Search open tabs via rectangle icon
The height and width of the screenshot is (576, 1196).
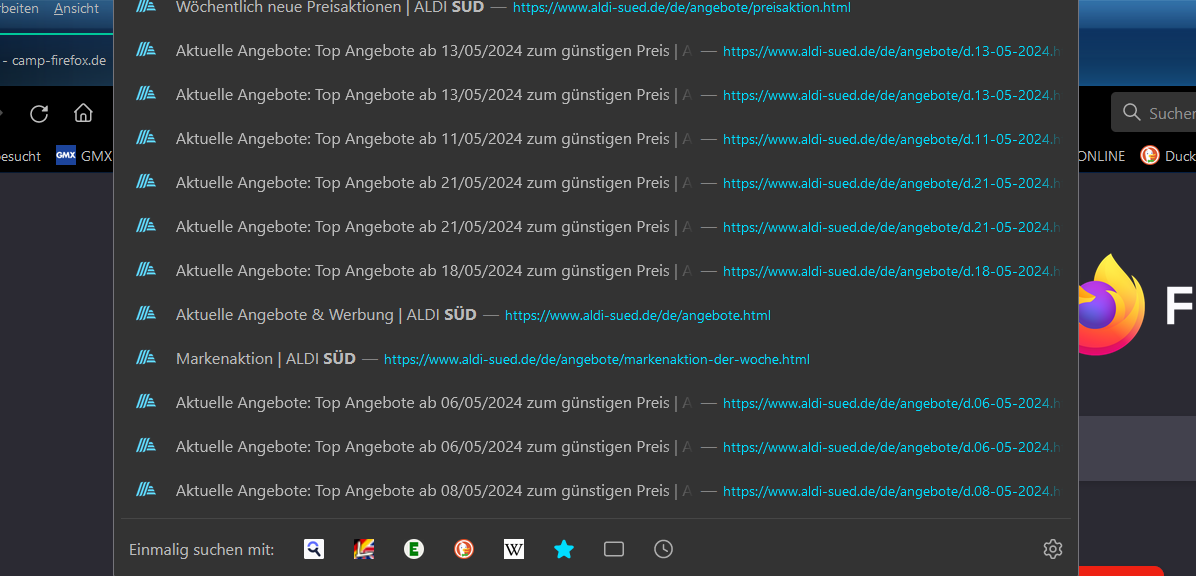click(614, 549)
